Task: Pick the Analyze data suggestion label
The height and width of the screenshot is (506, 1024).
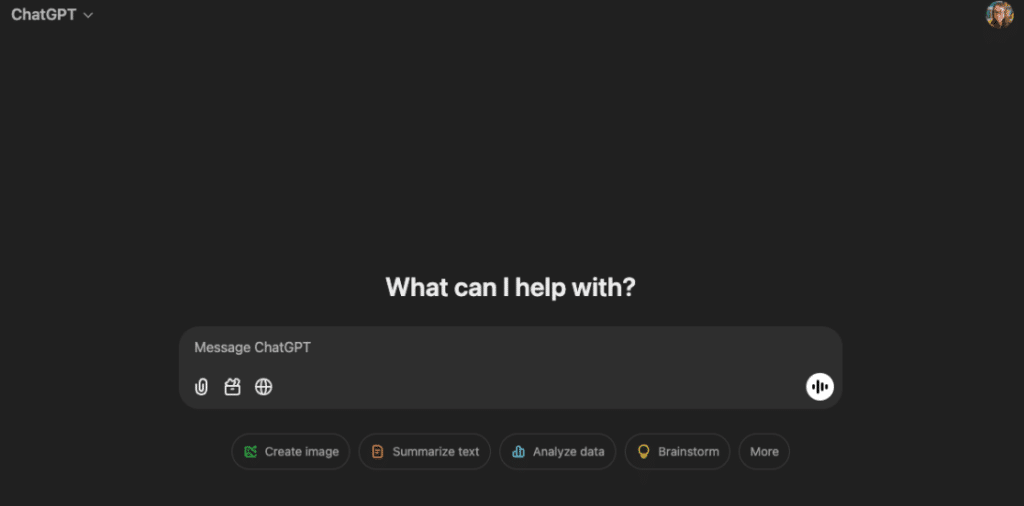Action: point(568,452)
